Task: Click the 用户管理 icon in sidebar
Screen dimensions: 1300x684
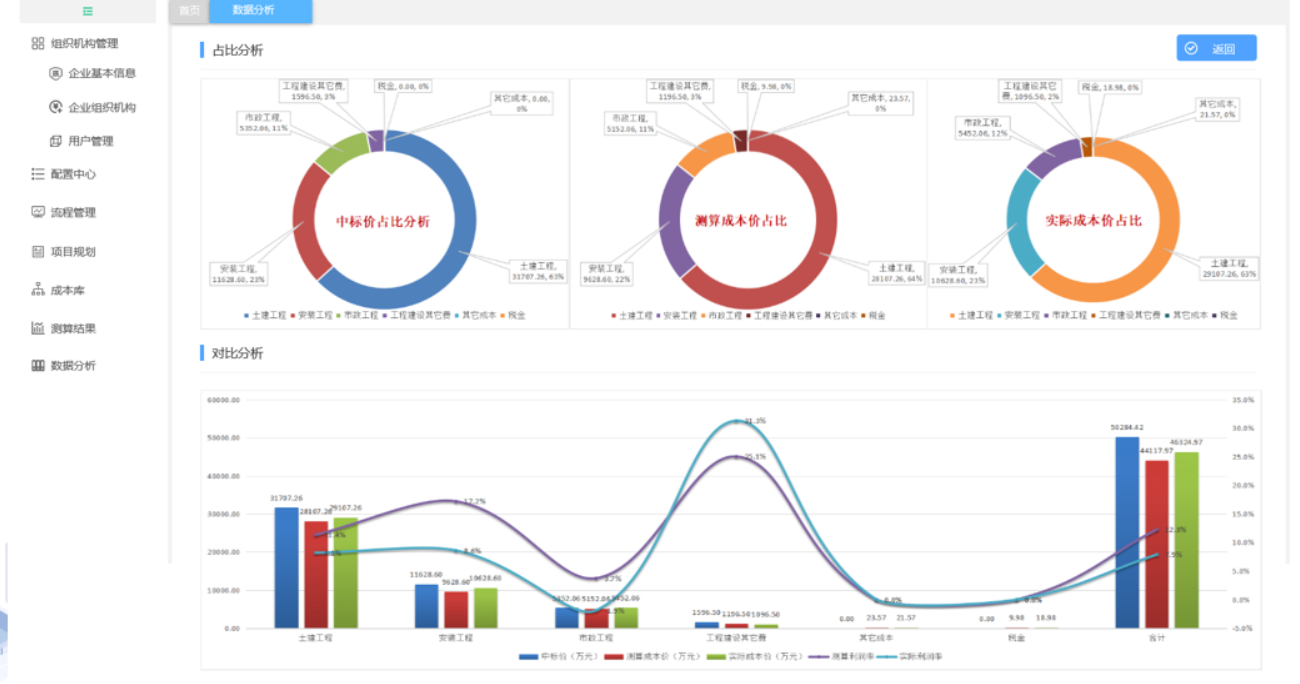Action: 56,141
